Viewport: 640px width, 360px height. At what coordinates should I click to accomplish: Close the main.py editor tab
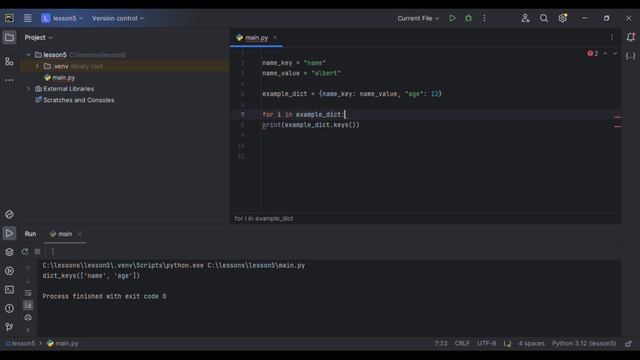coord(275,38)
